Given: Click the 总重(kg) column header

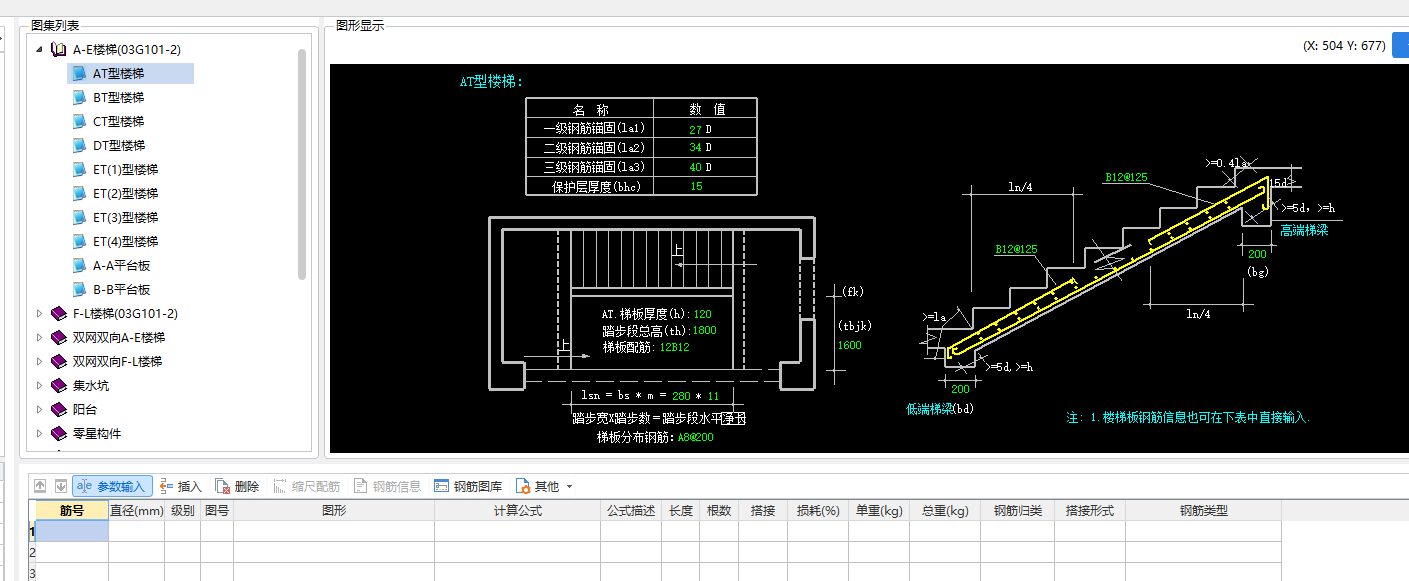Looking at the screenshot, I should pos(945,510).
